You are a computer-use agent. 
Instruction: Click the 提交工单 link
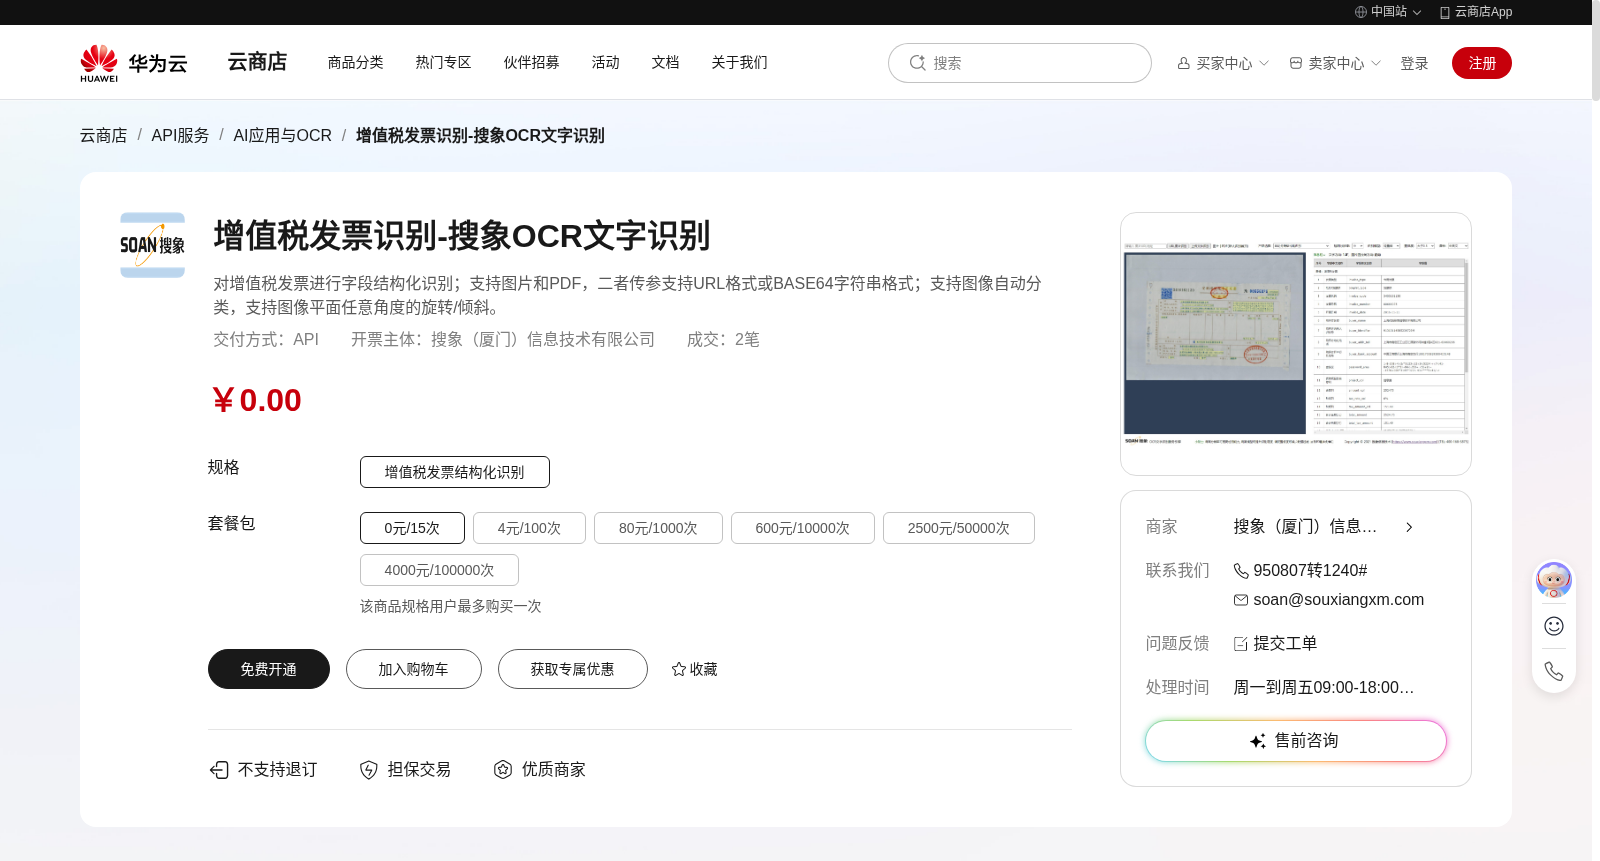(1285, 644)
